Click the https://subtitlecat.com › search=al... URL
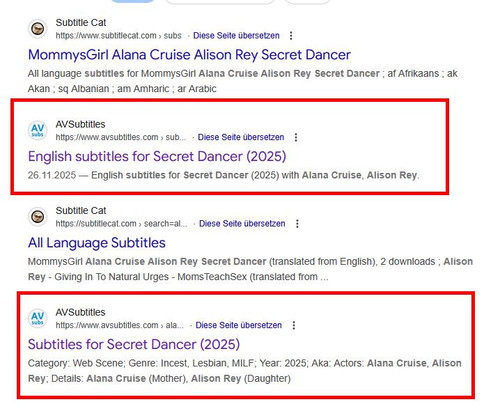Image resolution: width=500 pixels, height=407 pixels. (122, 224)
